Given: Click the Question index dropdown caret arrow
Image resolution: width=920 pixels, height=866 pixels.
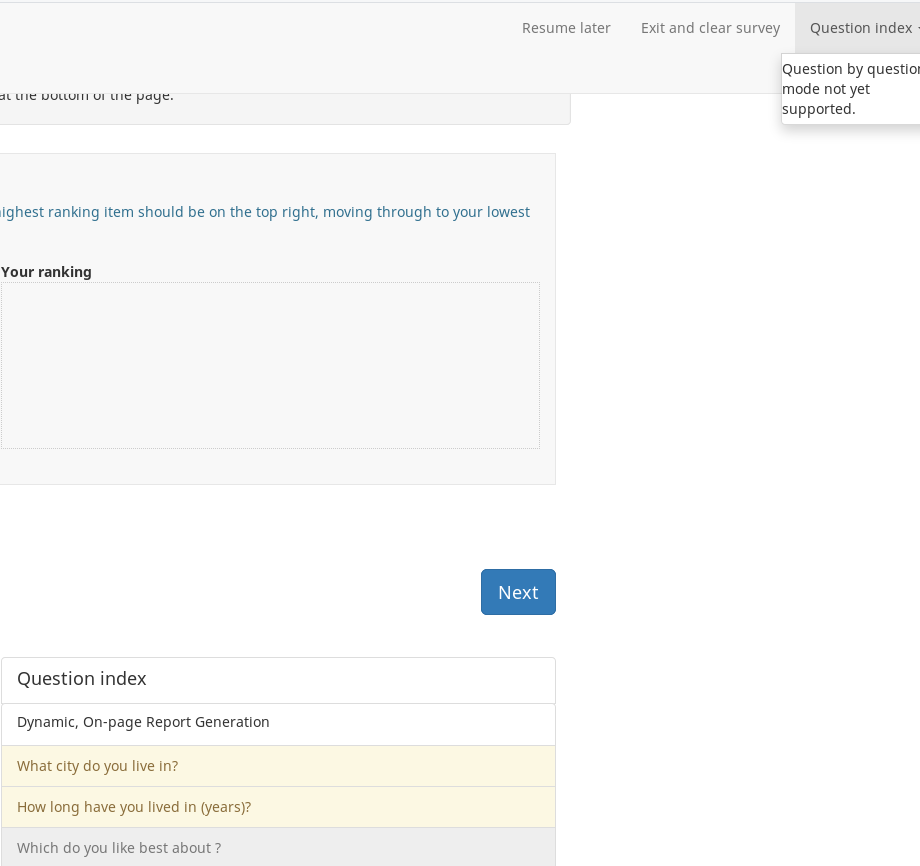Looking at the screenshot, I should 917,29.
